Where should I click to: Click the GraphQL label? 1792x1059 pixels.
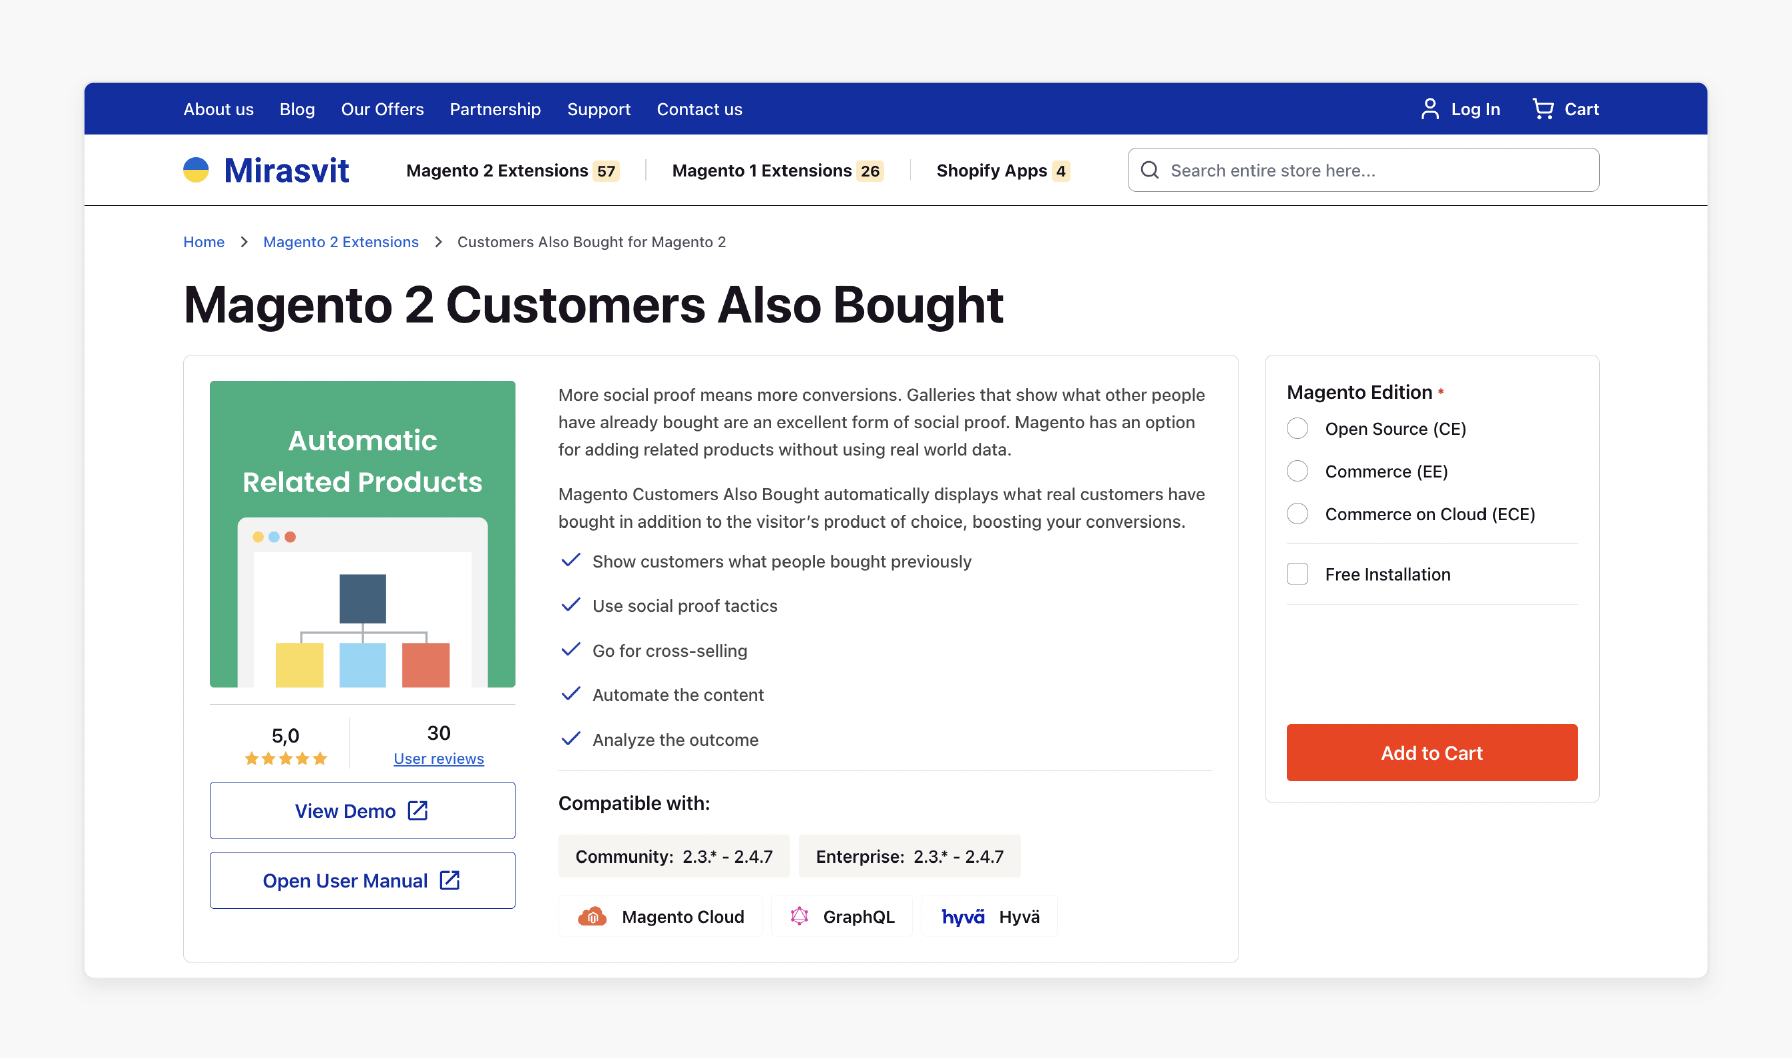pyautogui.click(x=859, y=917)
